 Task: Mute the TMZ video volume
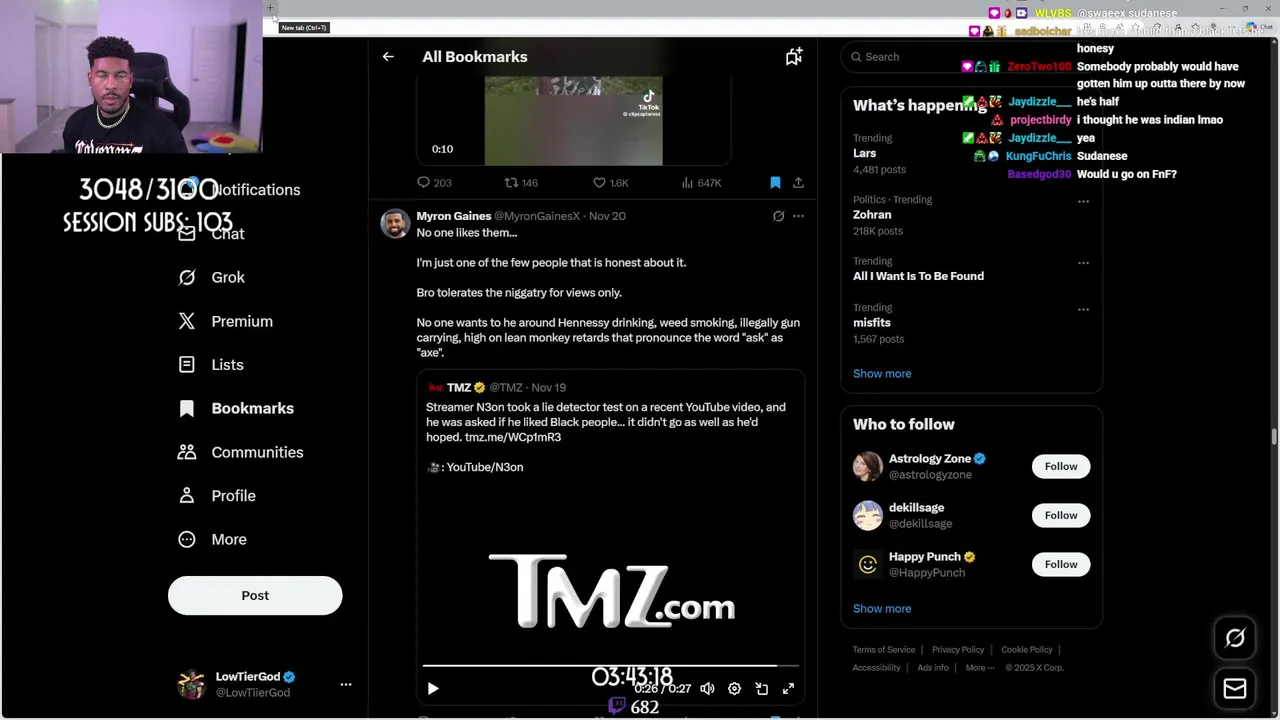tap(707, 688)
